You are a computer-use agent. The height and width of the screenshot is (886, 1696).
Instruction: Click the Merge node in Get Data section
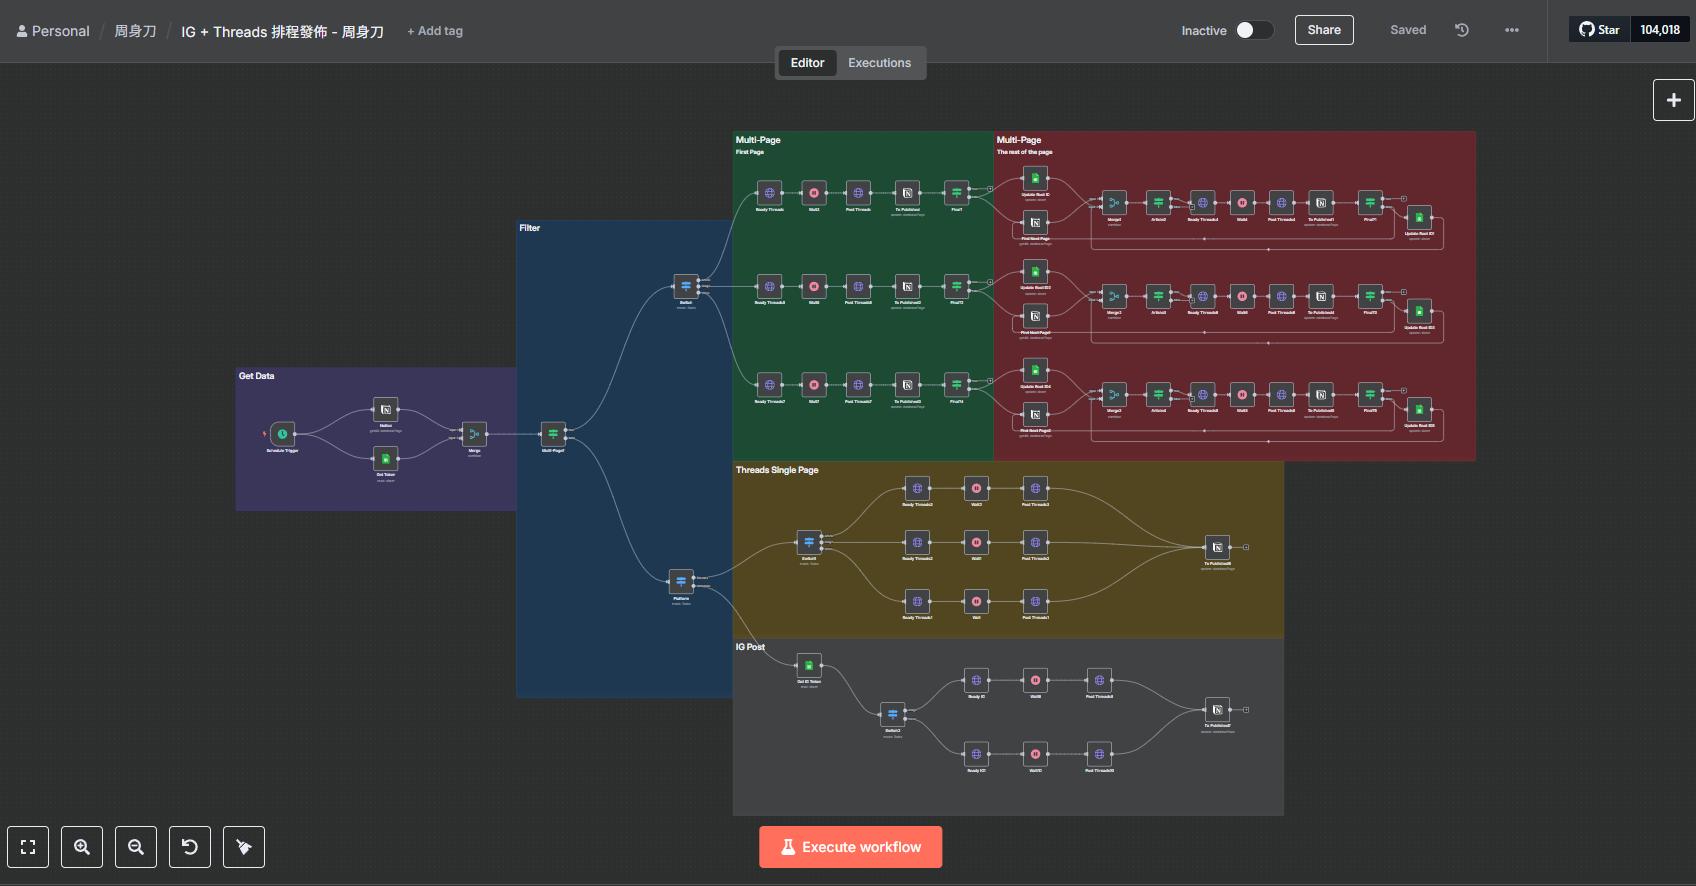(x=474, y=434)
